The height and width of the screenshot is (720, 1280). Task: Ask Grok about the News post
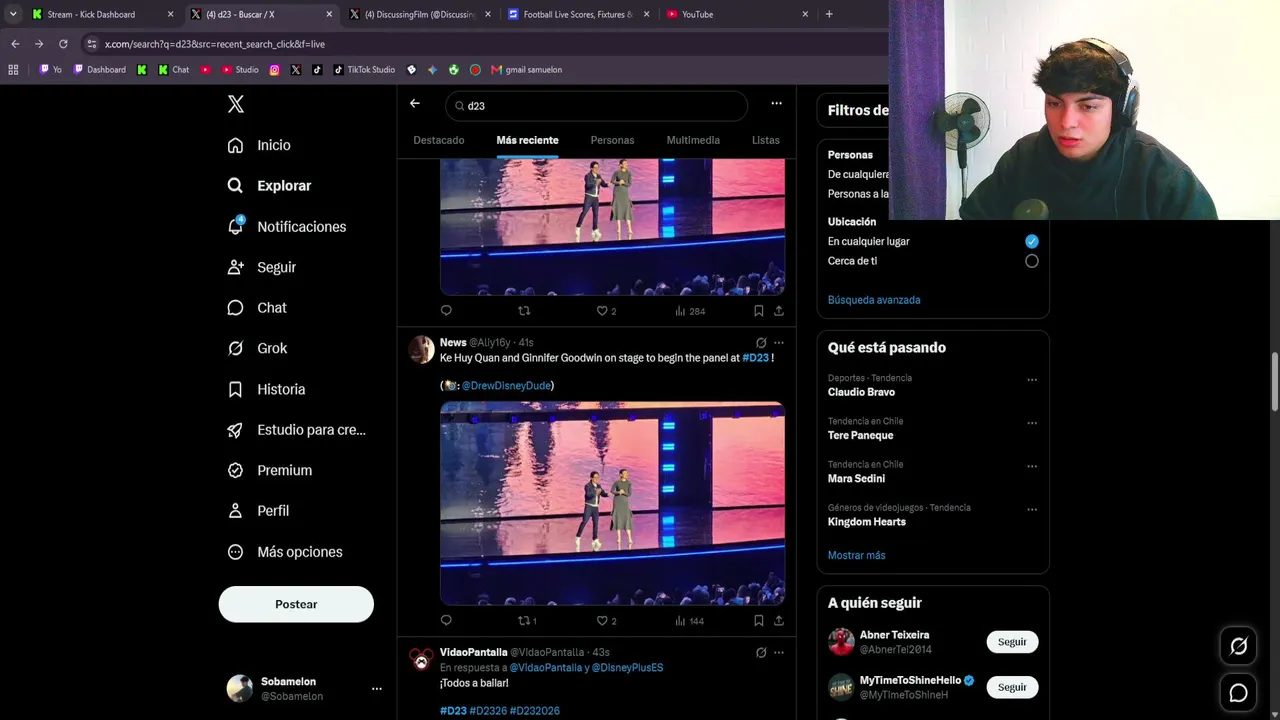click(x=761, y=343)
